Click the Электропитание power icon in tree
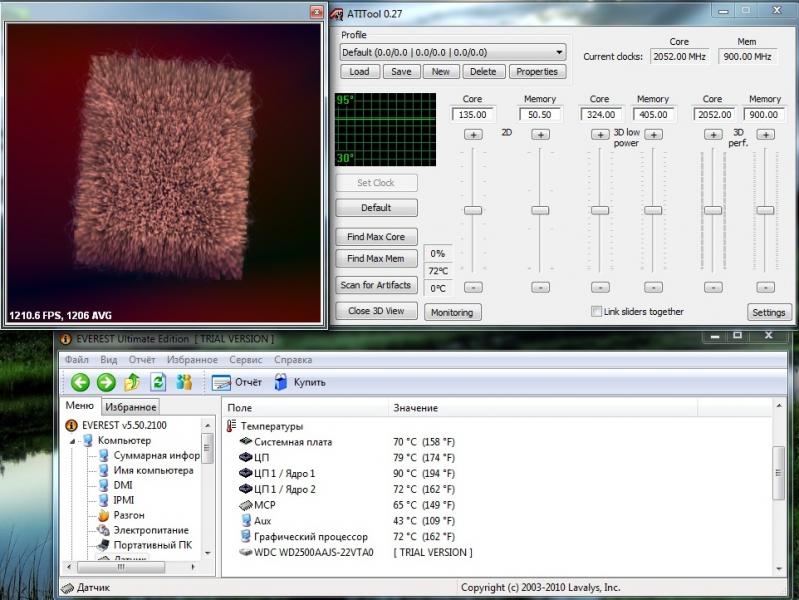This screenshot has width=799, height=600. click(103, 530)
